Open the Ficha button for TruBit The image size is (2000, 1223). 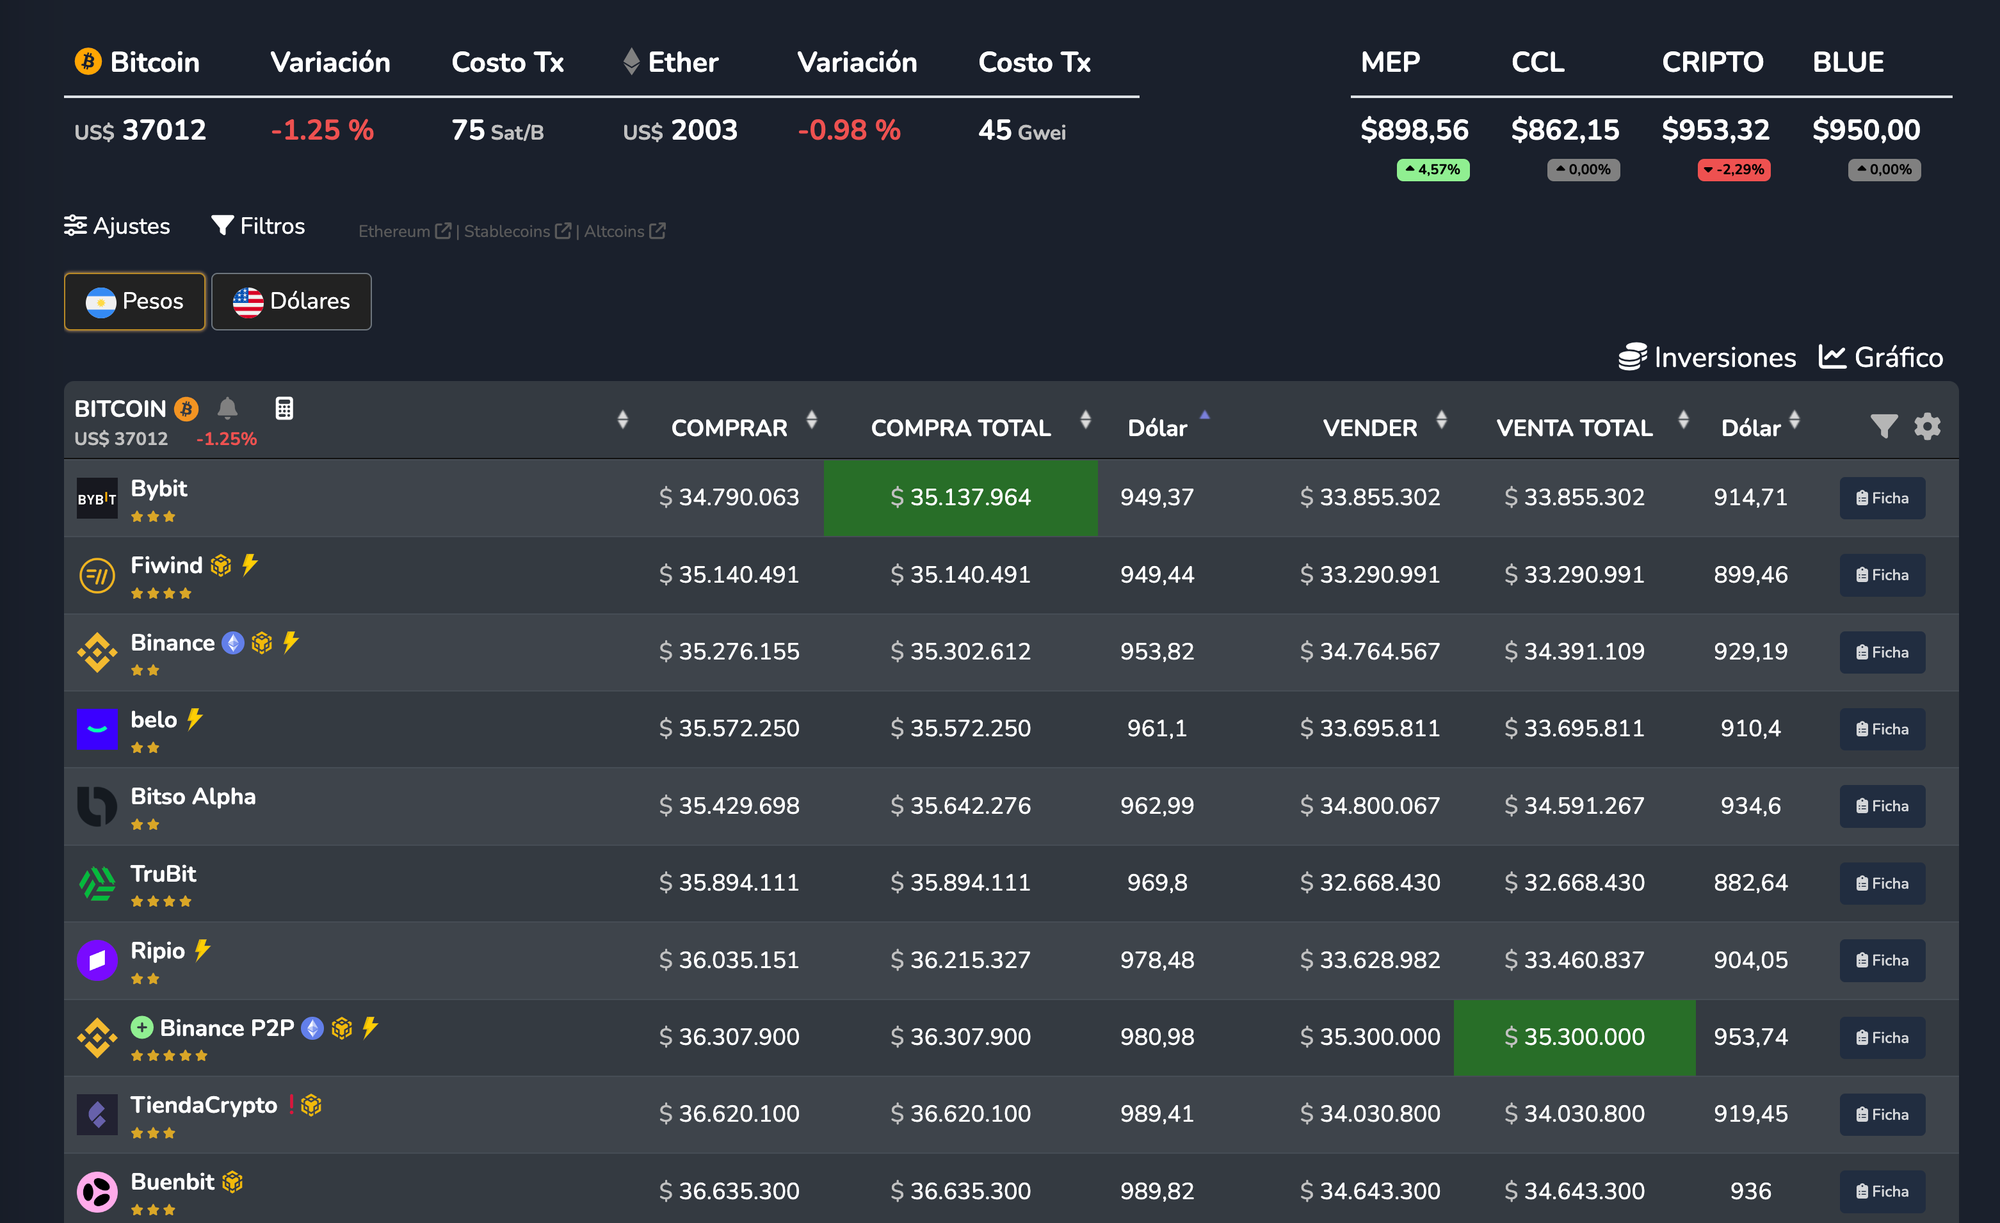pyautogui.click(x=1883, y=883)
